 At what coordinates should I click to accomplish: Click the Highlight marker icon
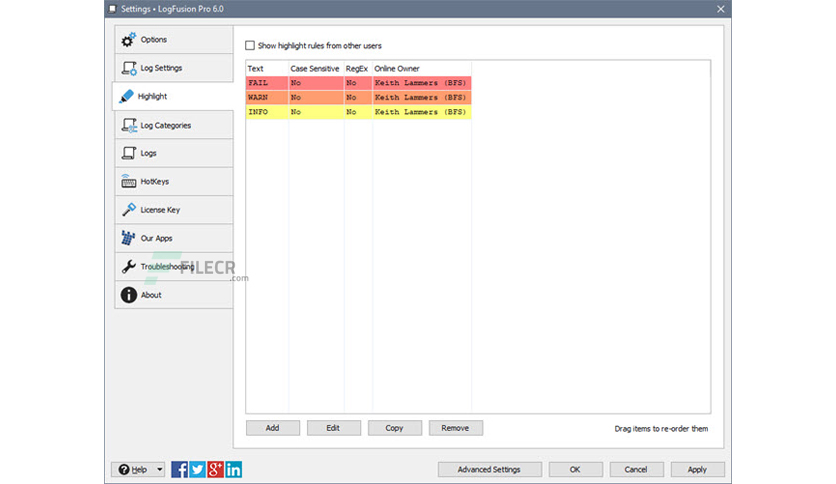click(126, 96)
